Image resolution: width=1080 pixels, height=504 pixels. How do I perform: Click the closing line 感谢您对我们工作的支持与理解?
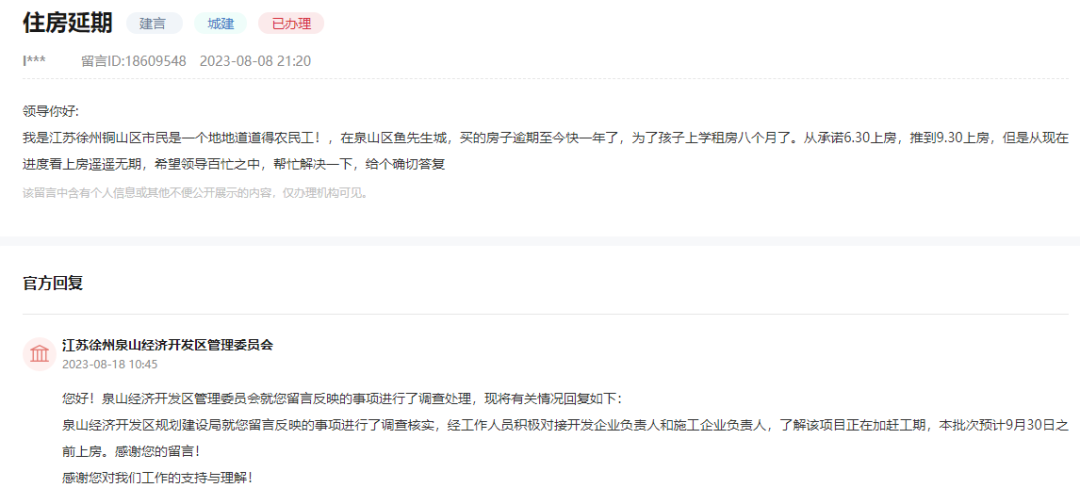tap(158, 477)
